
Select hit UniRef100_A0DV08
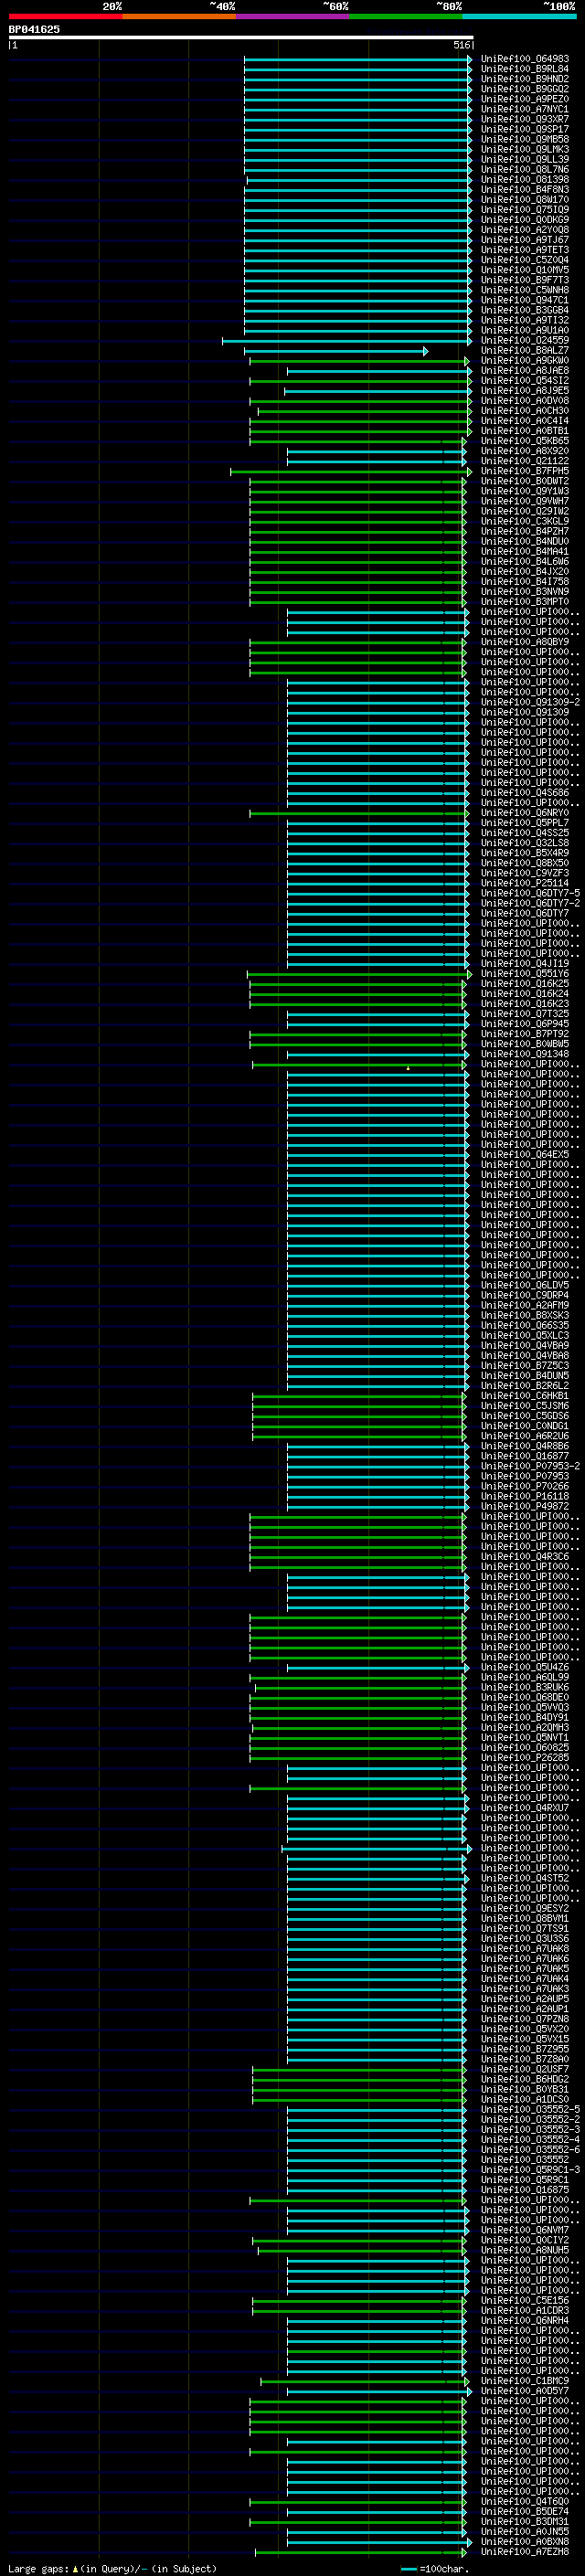tap(525, 401)
